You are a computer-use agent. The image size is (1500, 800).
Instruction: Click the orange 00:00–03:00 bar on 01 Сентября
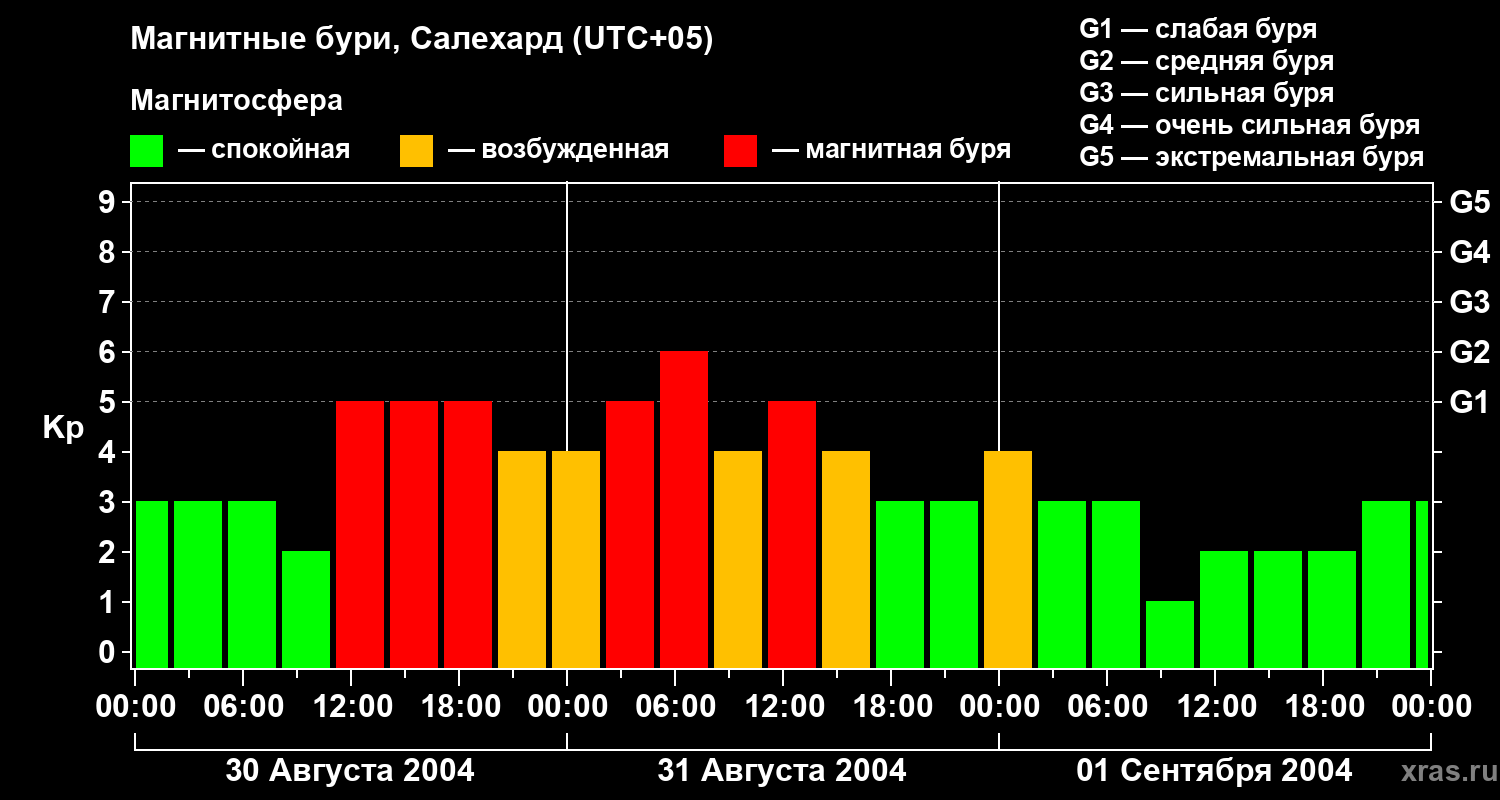(x=1008, y=560)
